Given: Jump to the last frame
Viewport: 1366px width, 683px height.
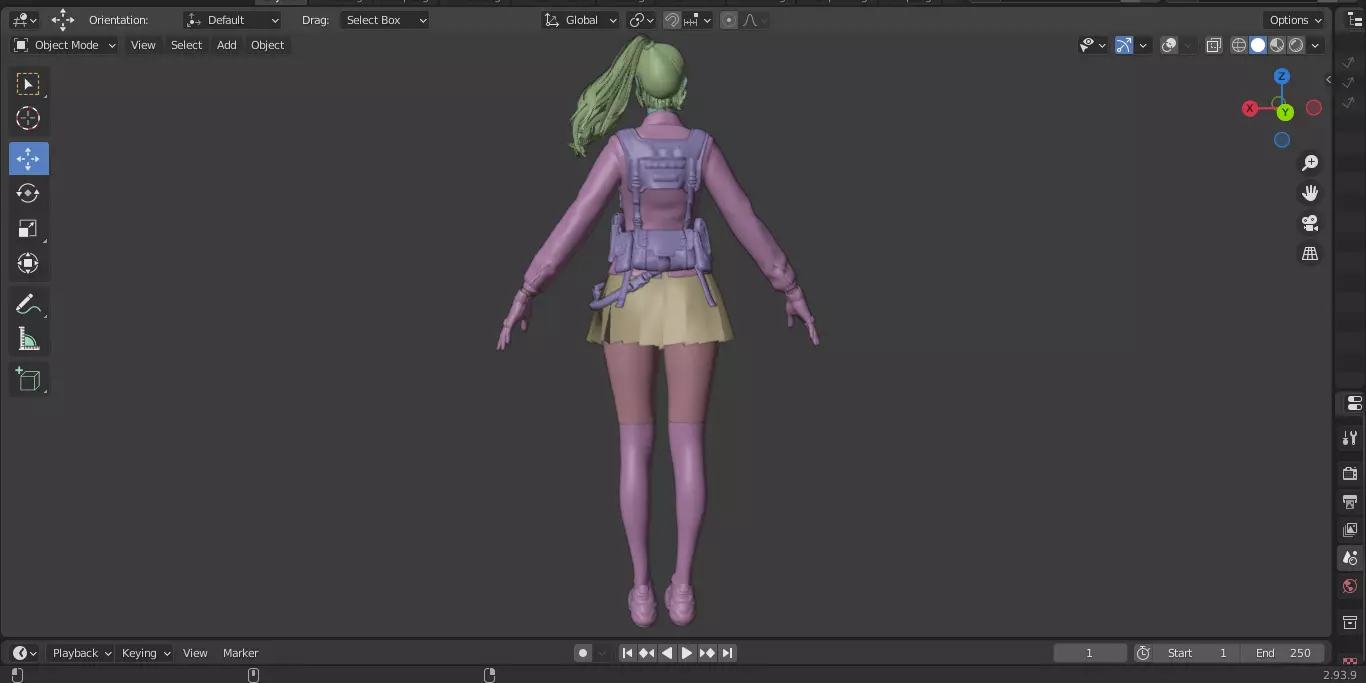Looking at the screenshot, I should (727, 653).
